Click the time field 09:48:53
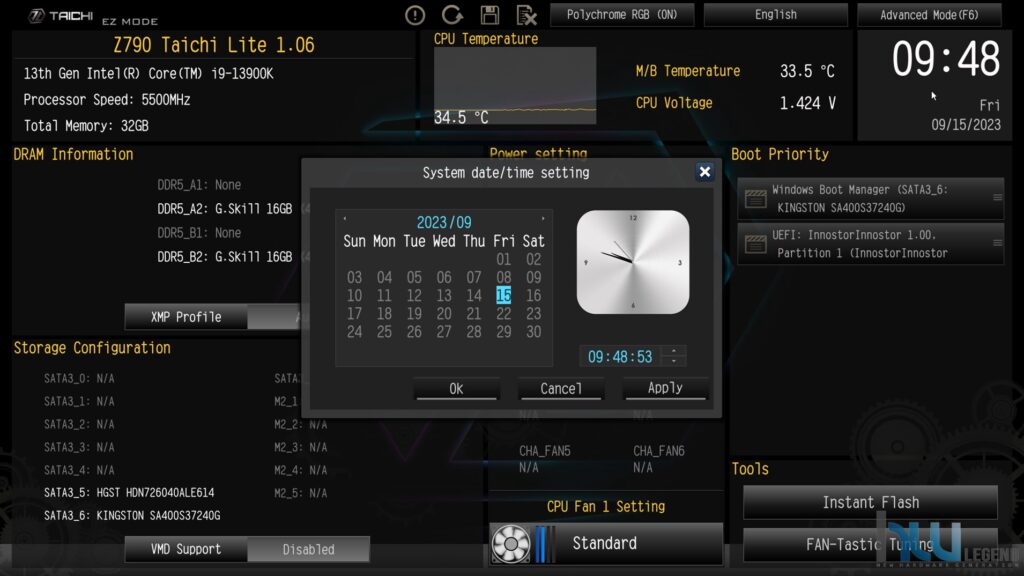 pos(620,357)
